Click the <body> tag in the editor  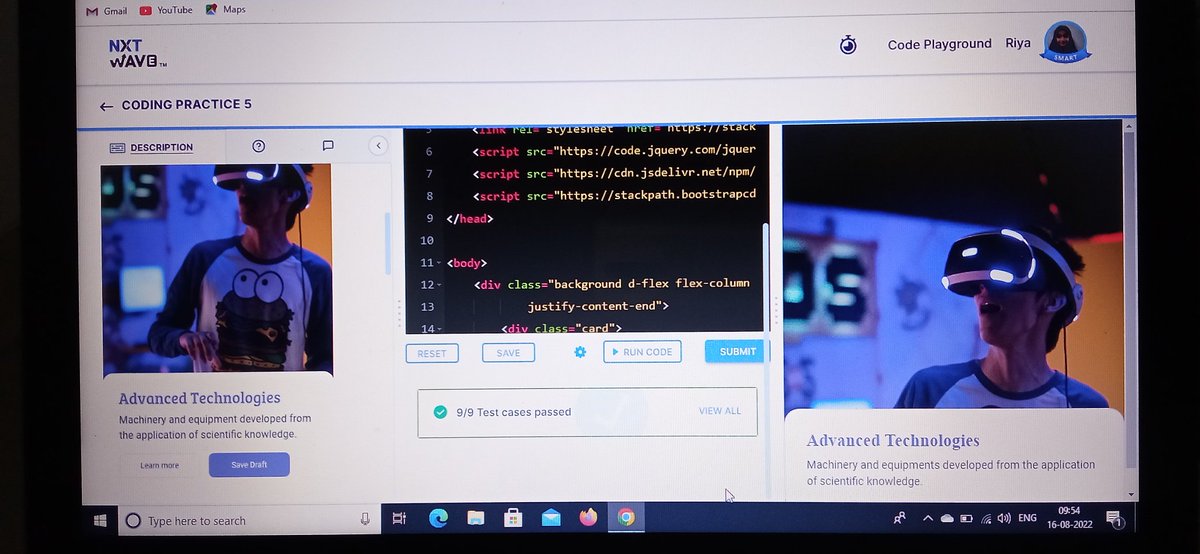tap(466, 263)
